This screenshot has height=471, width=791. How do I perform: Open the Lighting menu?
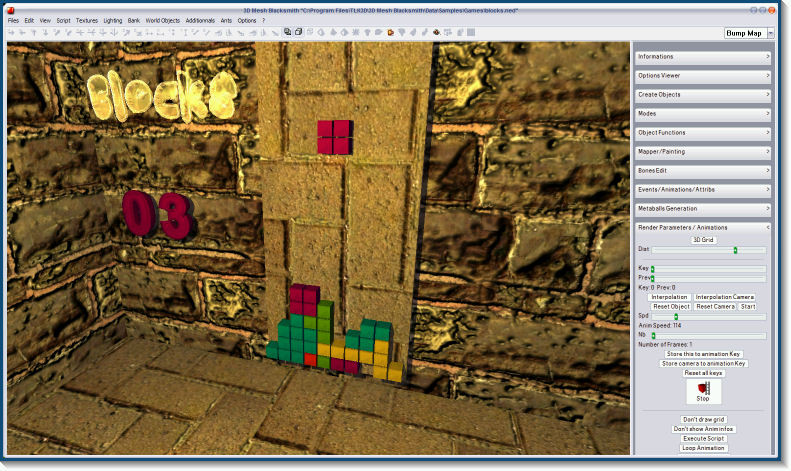[x=112, y=21]
